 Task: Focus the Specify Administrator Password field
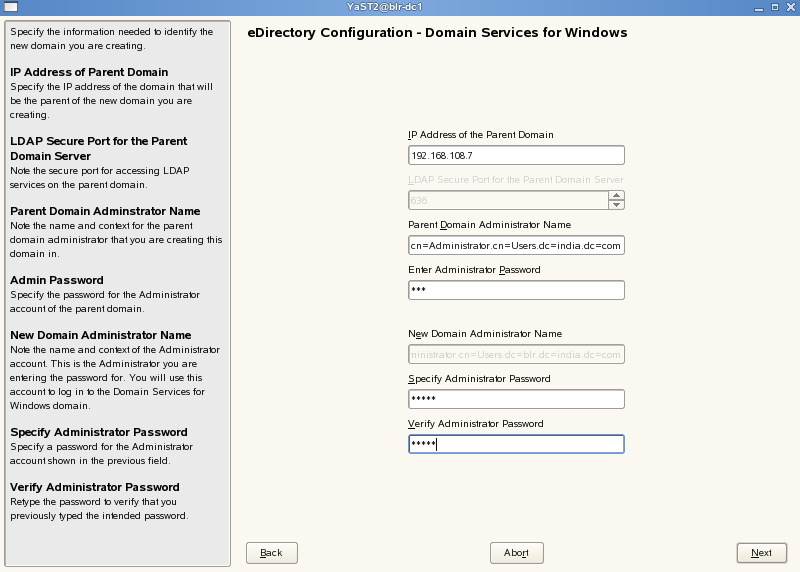516,399
